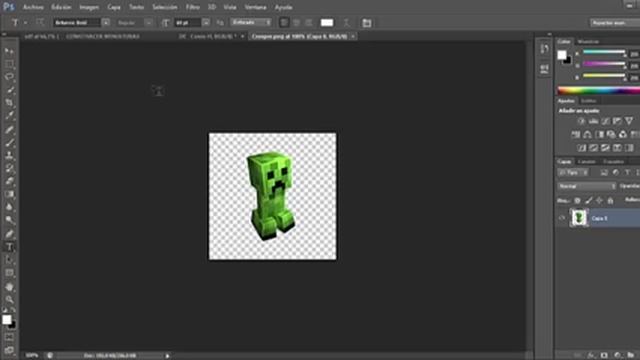Open the History collapsed panel icon
Image resolution: width=640 pixels, height=360 pixels.
[544, 49]
